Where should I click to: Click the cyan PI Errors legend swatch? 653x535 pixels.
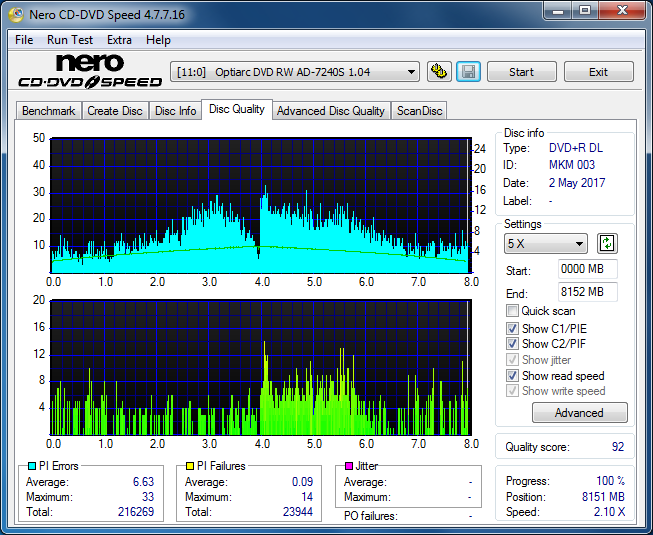pos(32,466)
